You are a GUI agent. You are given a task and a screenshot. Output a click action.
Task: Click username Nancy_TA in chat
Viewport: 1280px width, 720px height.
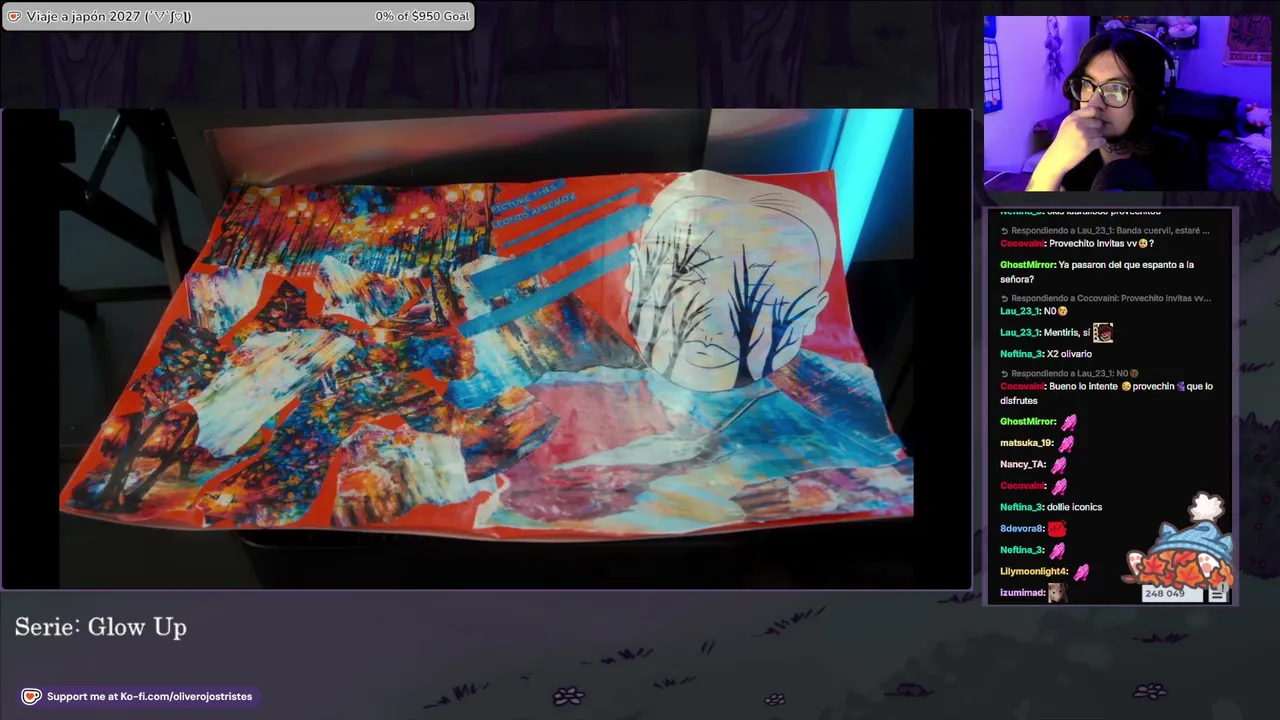(1022, 464)
